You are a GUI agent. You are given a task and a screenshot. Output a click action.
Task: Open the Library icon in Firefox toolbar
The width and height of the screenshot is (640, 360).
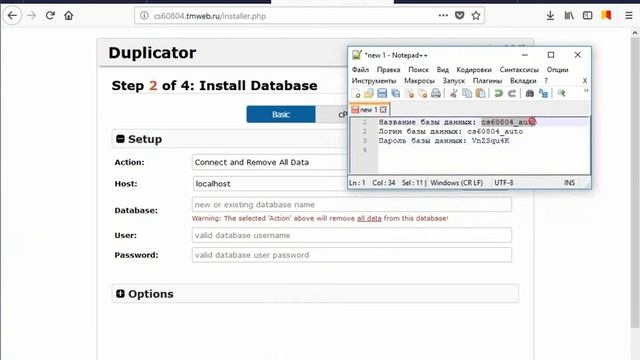[x=569, y=16]
